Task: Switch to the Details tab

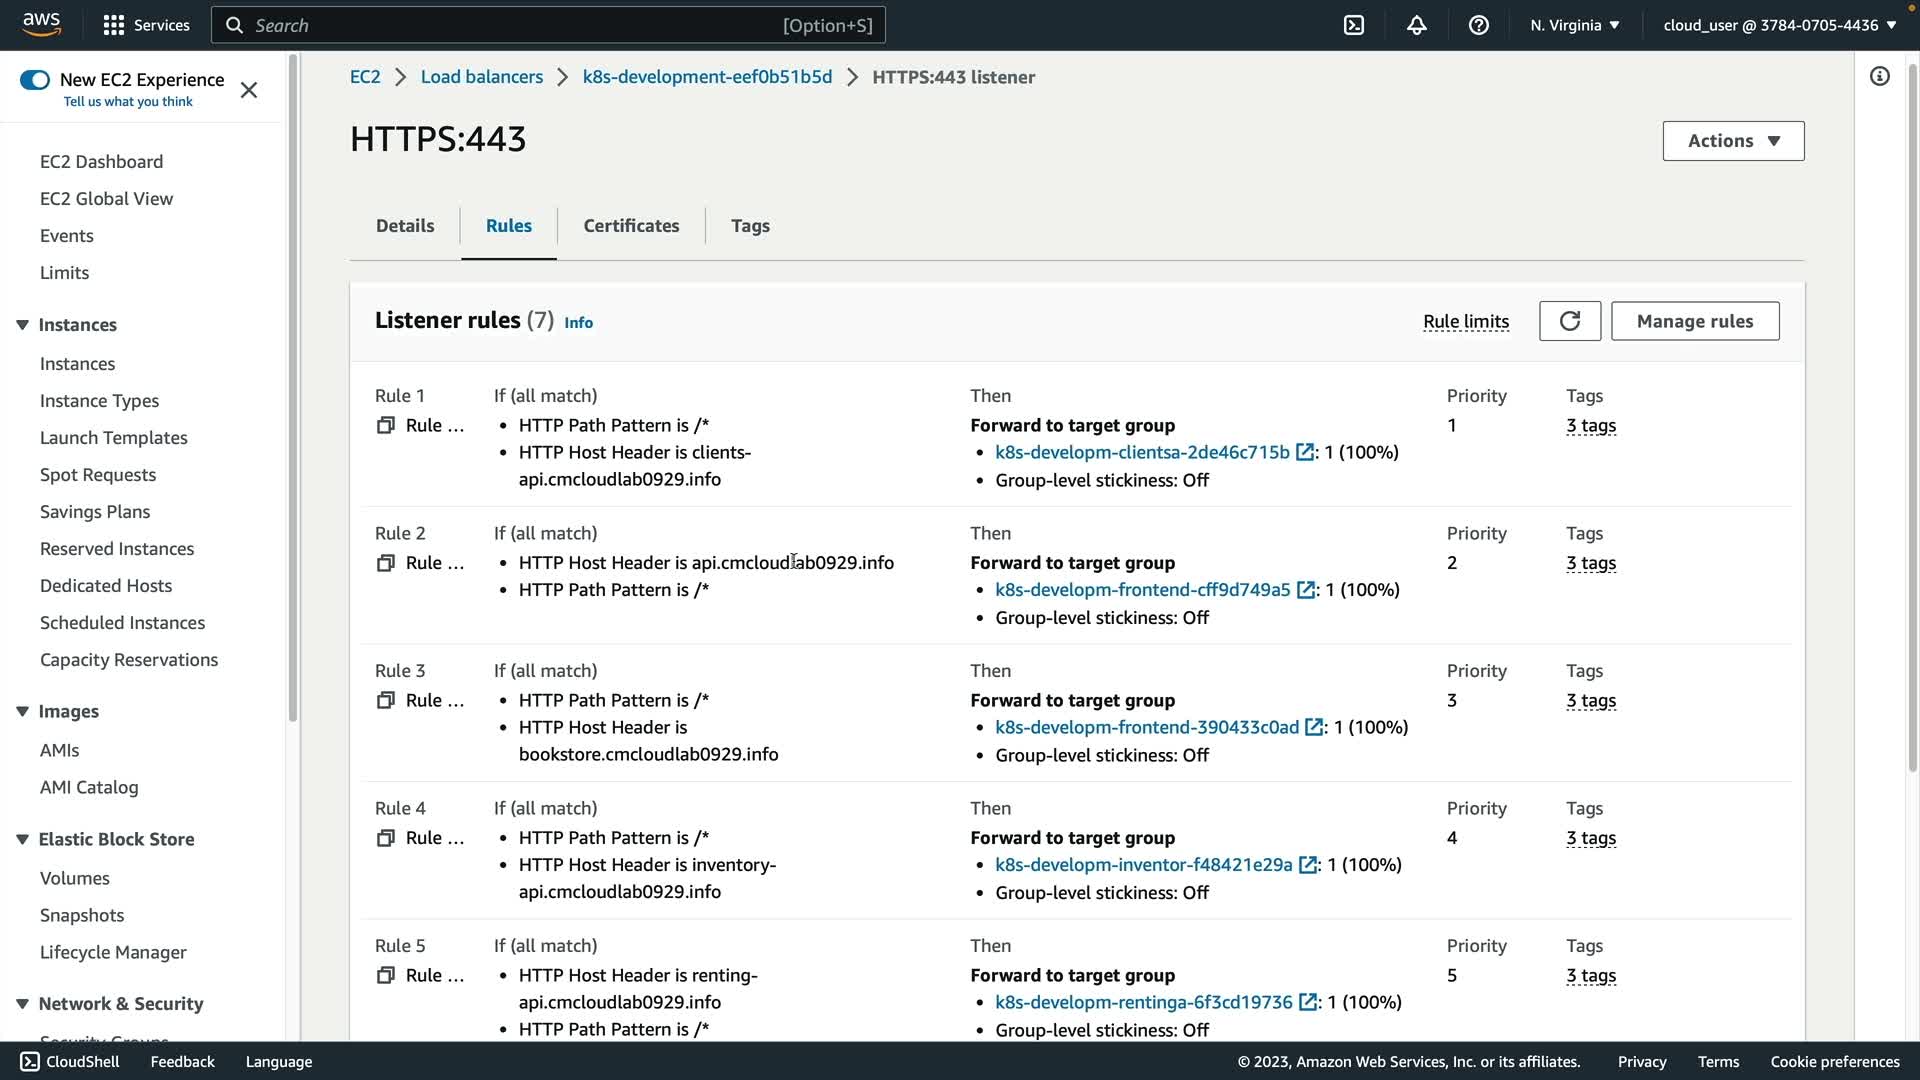Action: 405,226
